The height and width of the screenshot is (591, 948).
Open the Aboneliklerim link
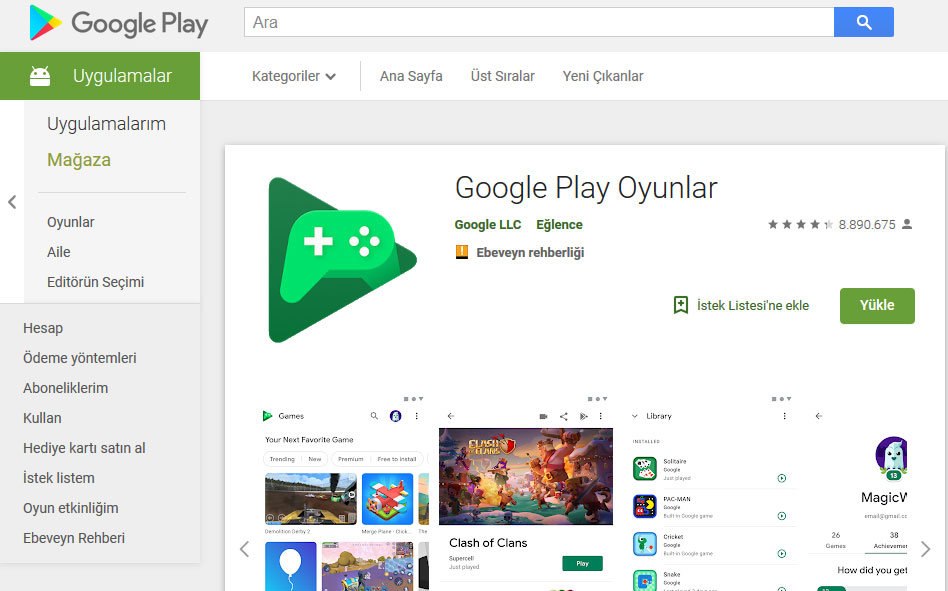[x=66, y=388]
